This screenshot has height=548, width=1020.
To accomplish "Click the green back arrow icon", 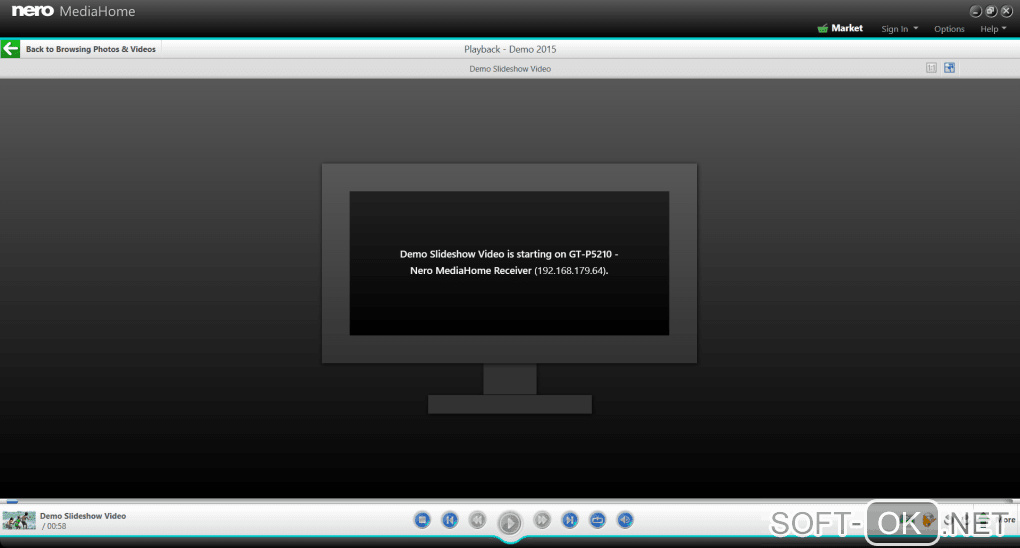I will point(10,49).
